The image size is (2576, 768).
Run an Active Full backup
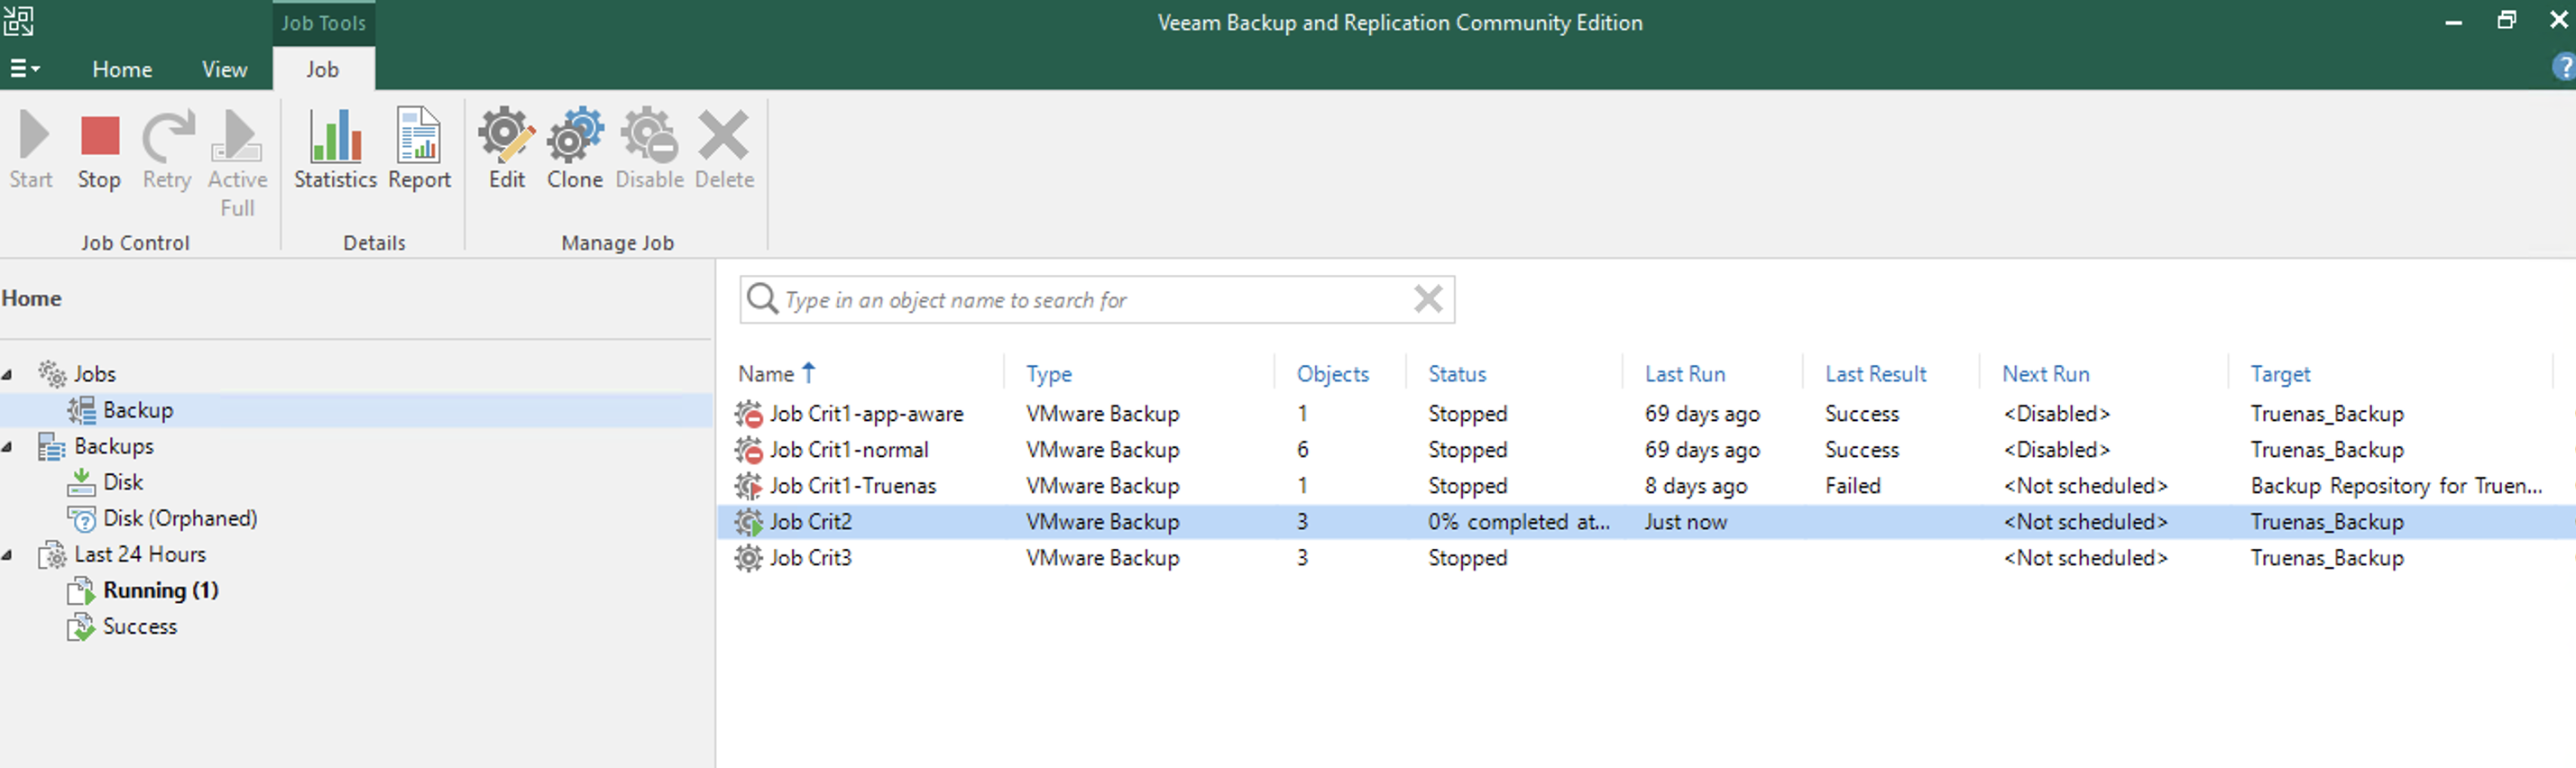237,163
